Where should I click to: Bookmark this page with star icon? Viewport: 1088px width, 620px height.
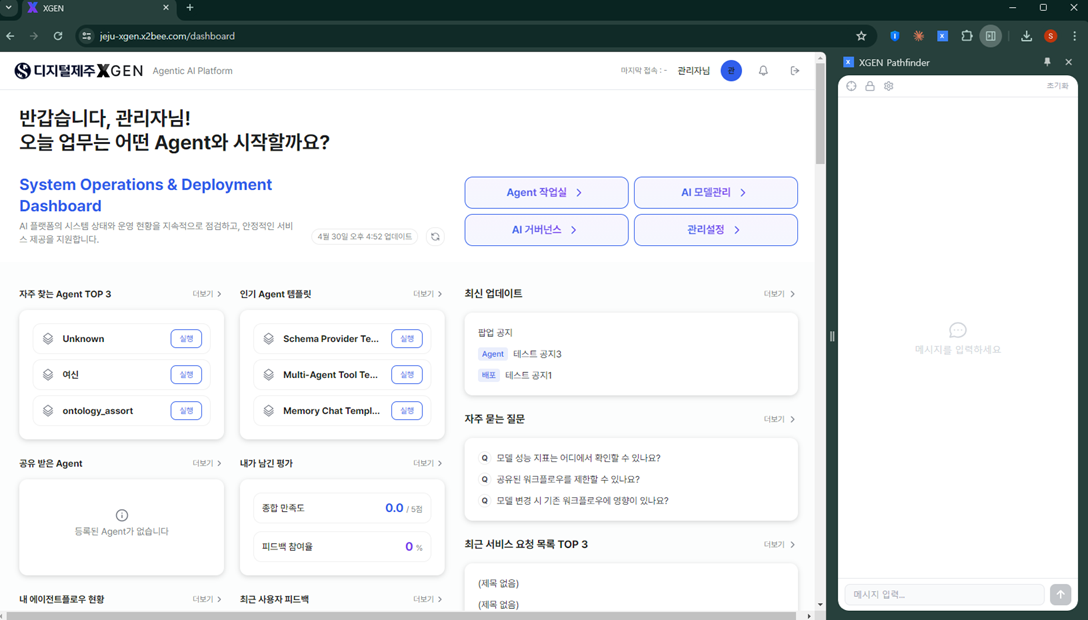pos(861,36)
